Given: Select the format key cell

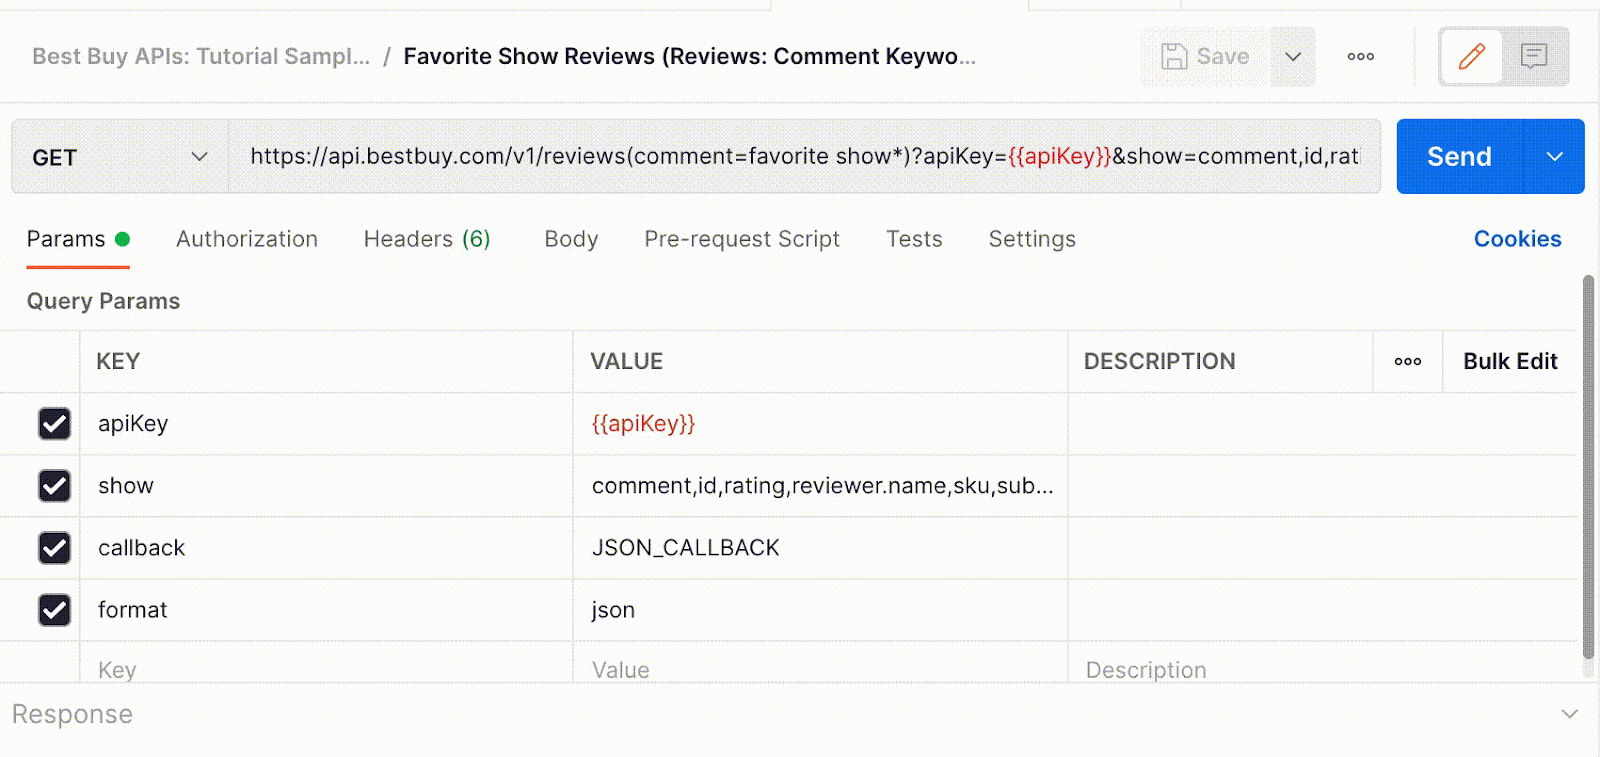Looking at the screenshot, I should pos(326,610).
